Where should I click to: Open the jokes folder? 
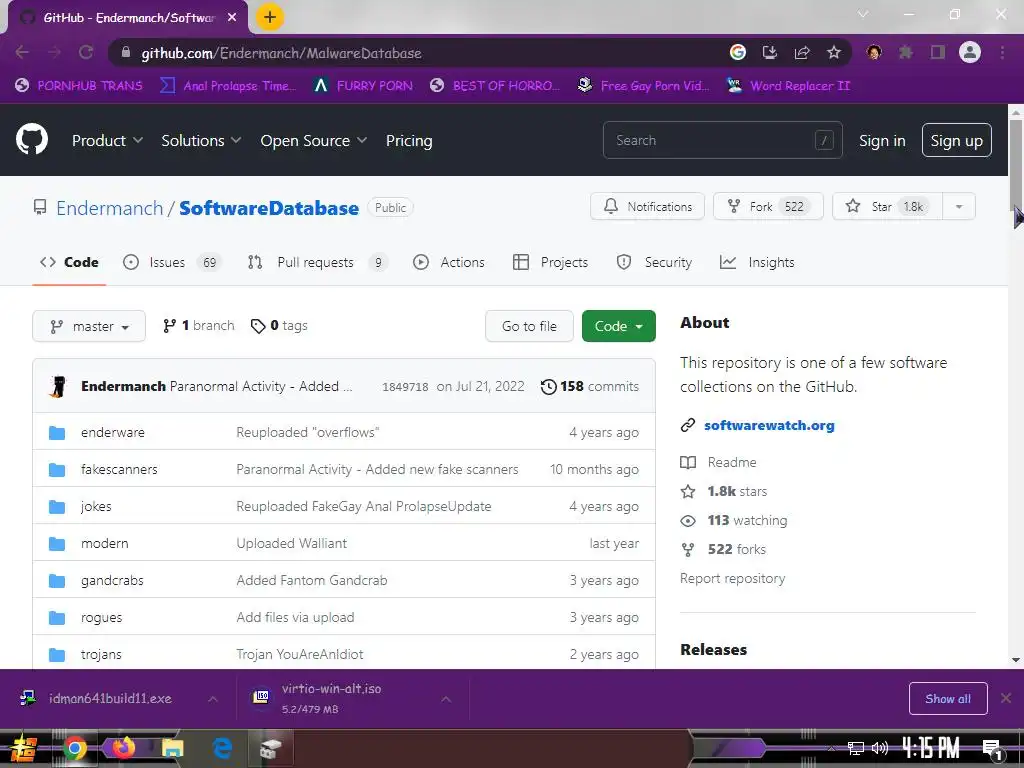[x=96, y=506]
